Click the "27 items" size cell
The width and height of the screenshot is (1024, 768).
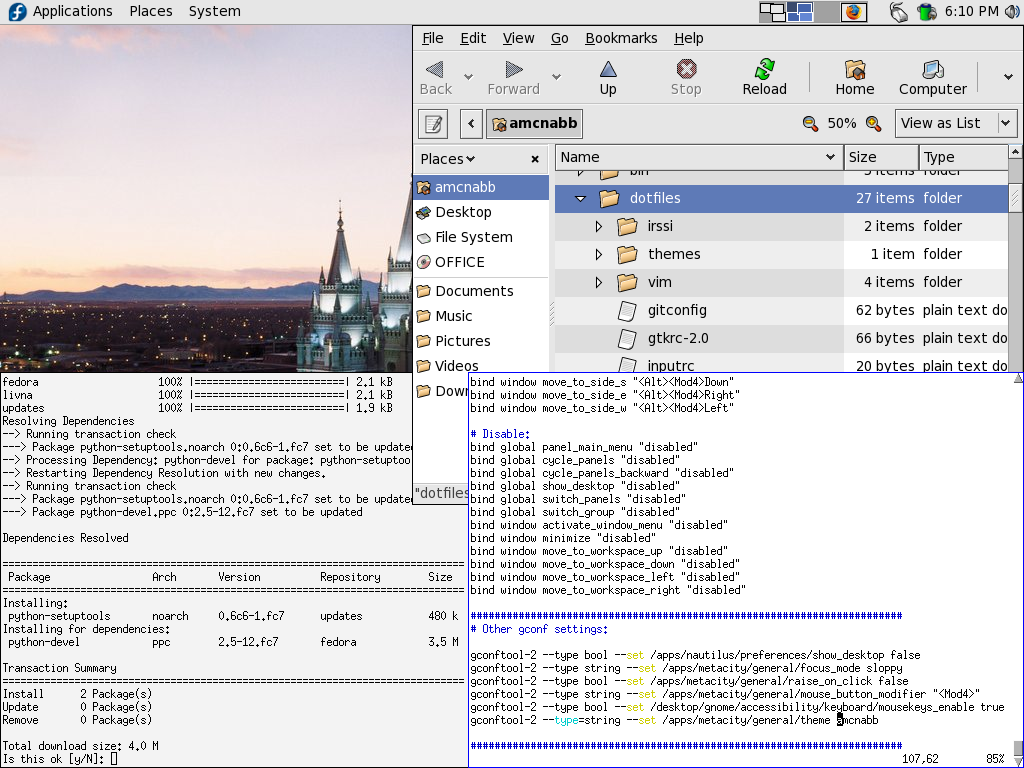885,198
